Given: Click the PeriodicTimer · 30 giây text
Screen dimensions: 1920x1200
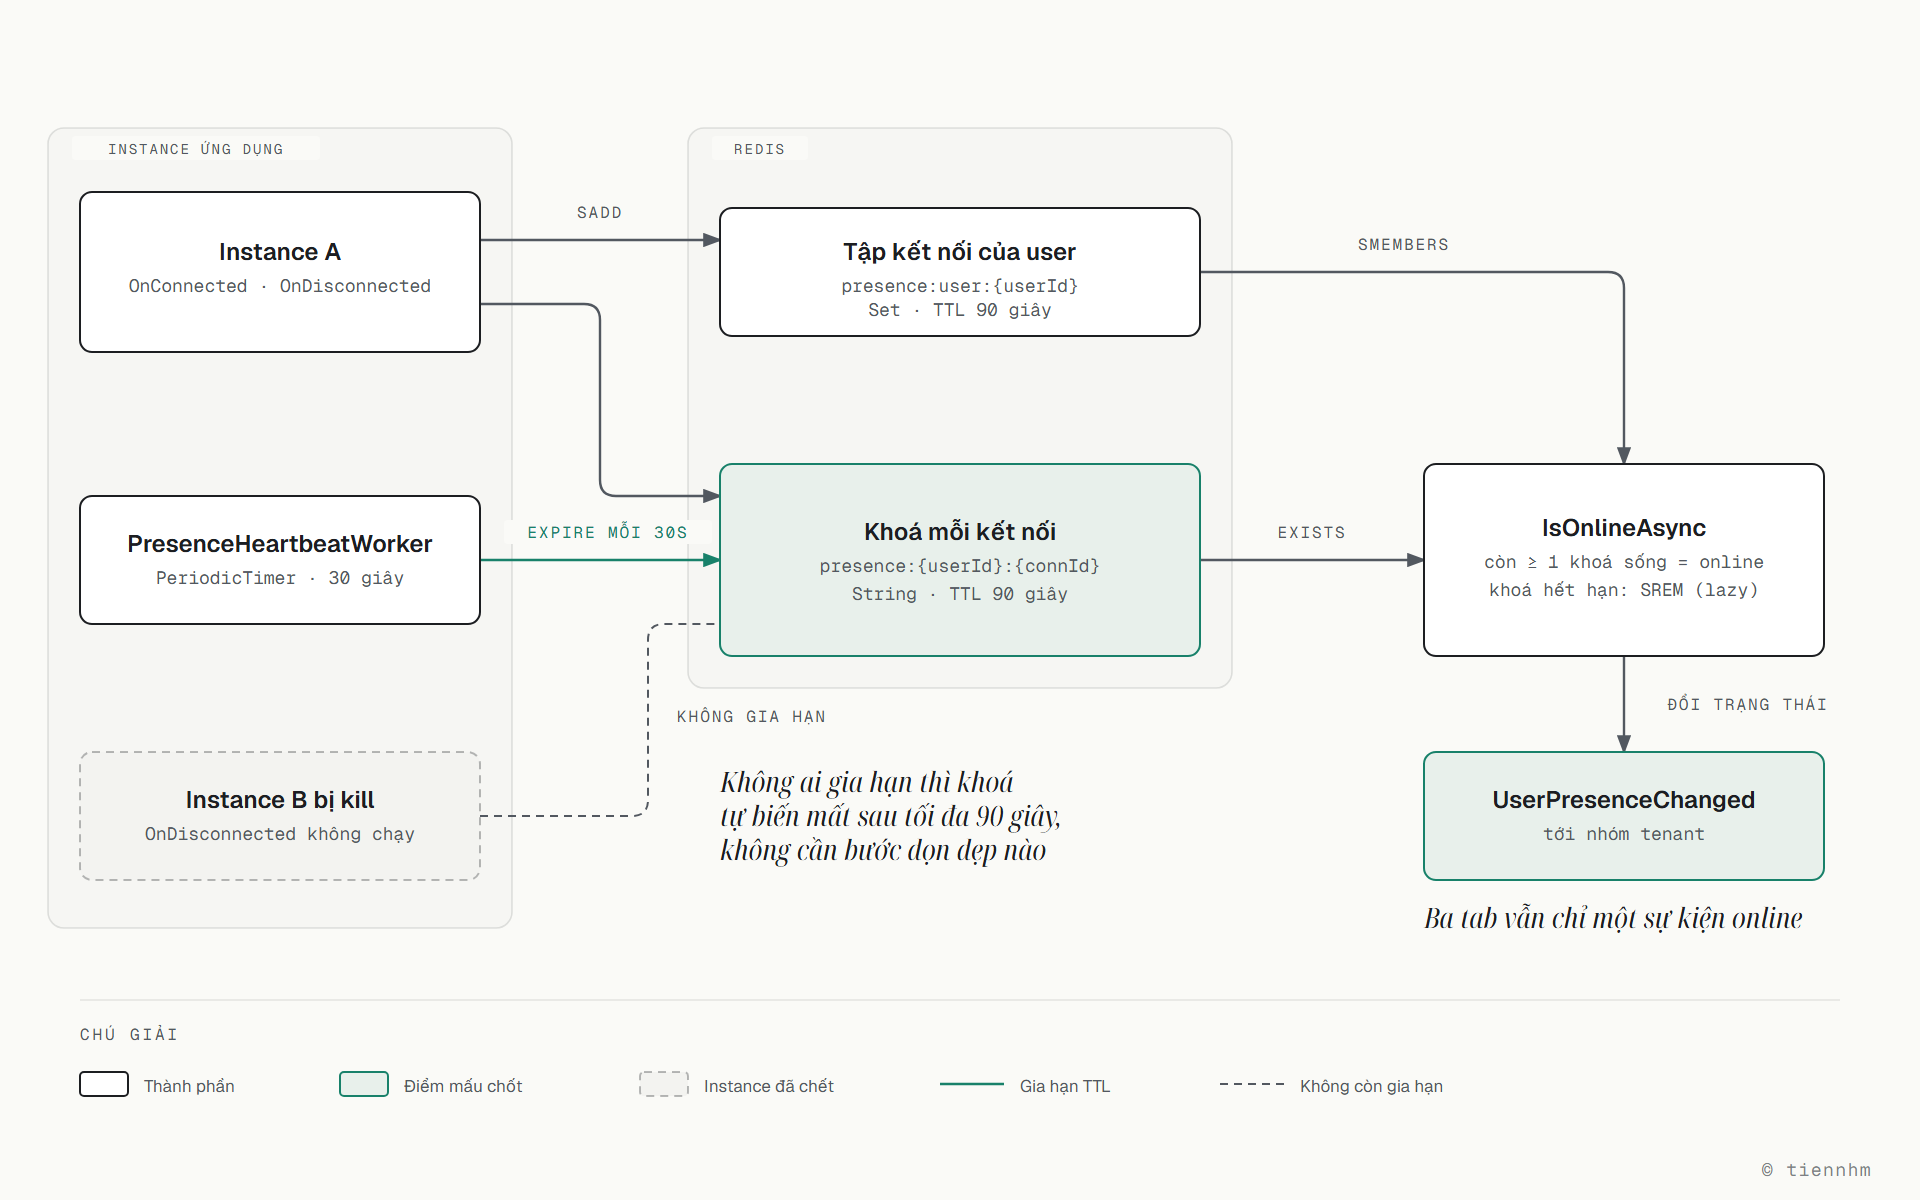Looking at the screenshot, I should point(280,578).
